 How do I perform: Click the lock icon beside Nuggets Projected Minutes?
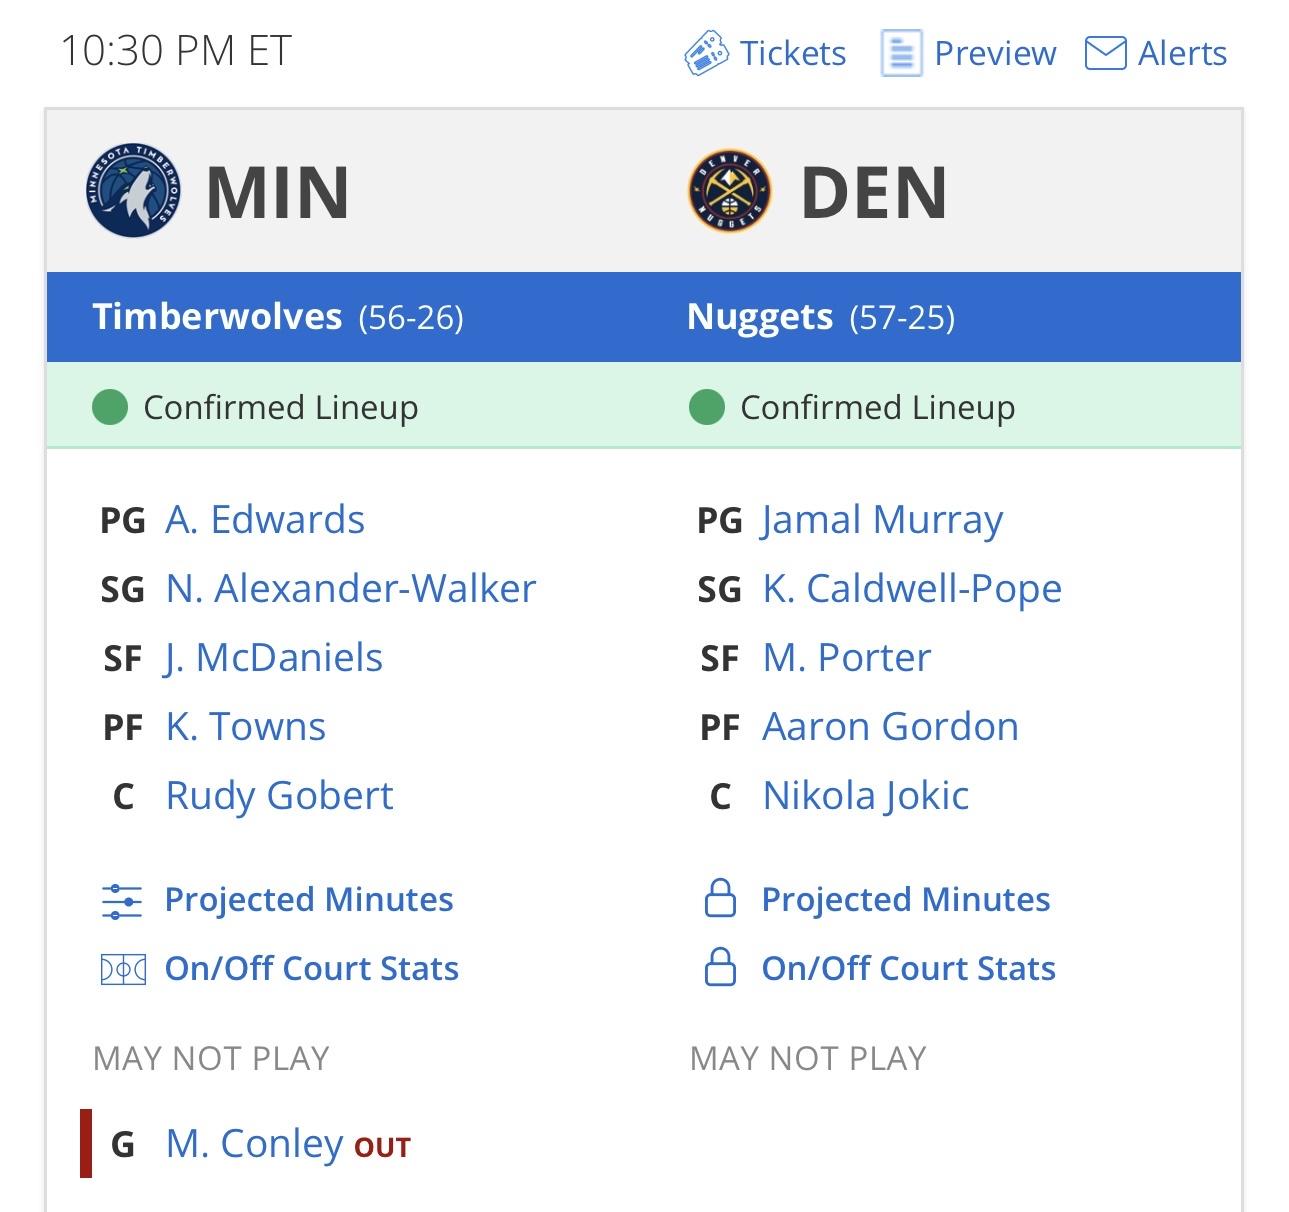[720, 899]
